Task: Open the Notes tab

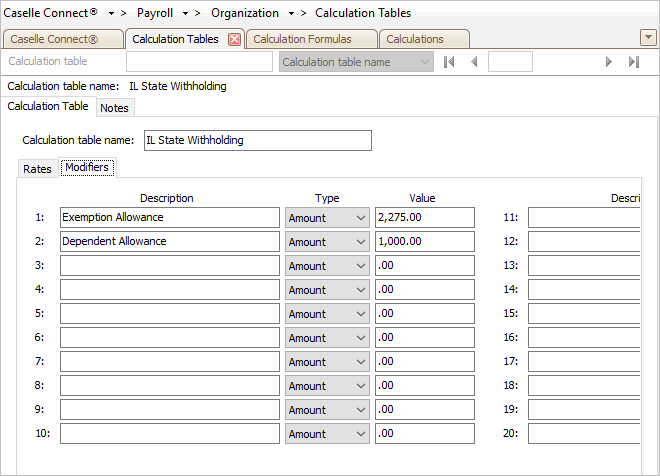Action: pos(114,108)
